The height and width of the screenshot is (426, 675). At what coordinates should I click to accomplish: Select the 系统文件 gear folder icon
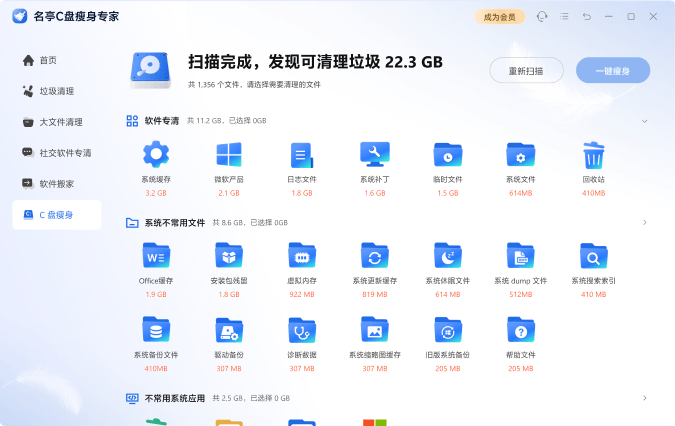click(521, 154)
